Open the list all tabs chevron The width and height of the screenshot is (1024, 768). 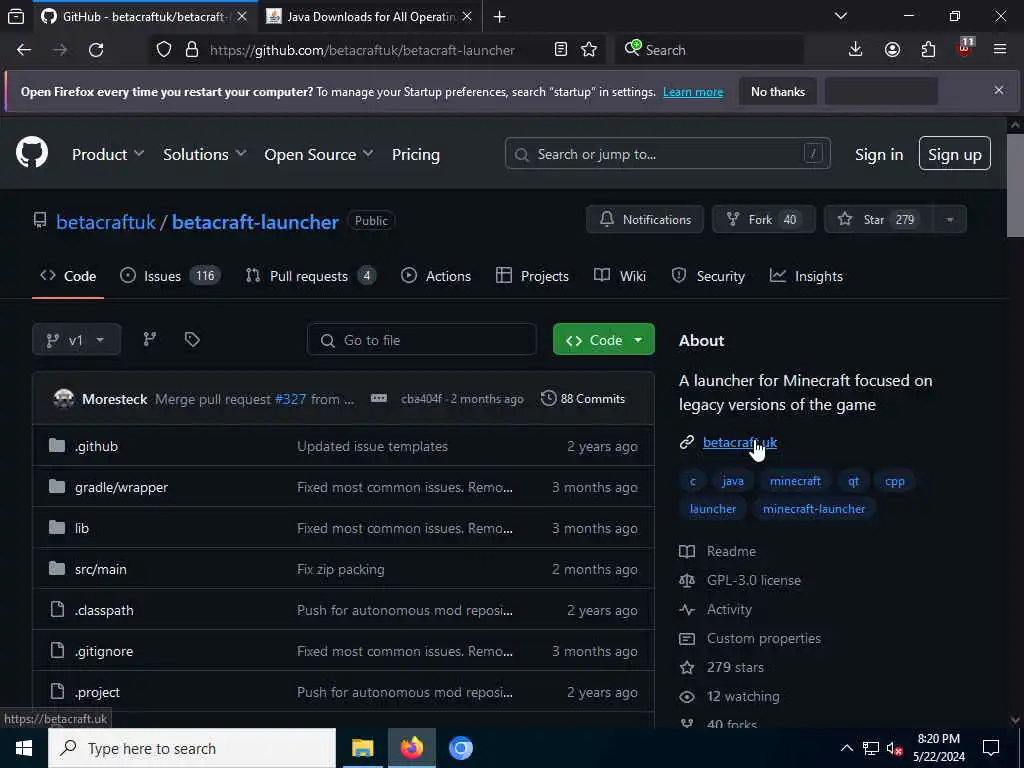click(840, 16)
